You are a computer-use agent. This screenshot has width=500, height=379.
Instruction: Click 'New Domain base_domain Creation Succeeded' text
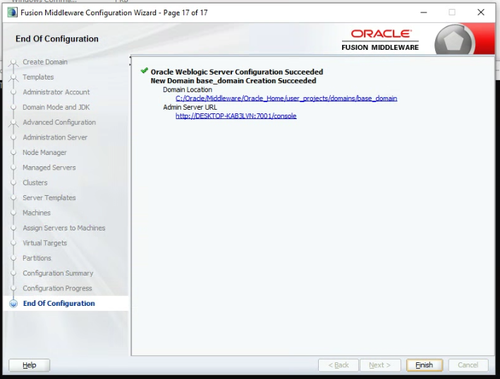(233, 81)
